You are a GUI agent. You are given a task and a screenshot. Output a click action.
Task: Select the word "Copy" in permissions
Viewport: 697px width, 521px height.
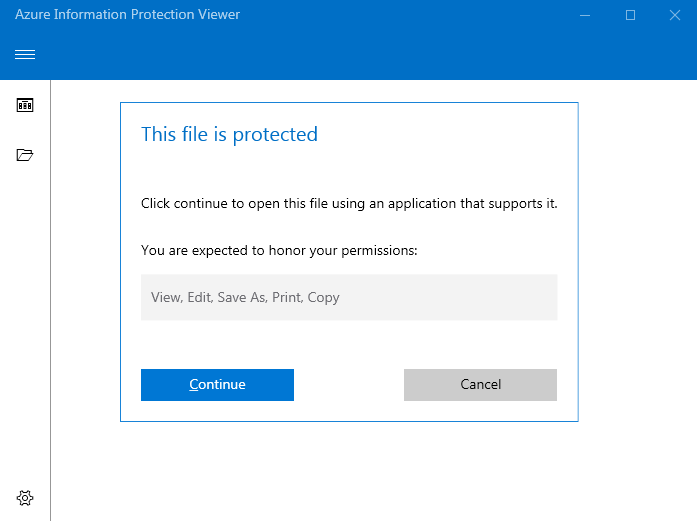click(324, 298)
